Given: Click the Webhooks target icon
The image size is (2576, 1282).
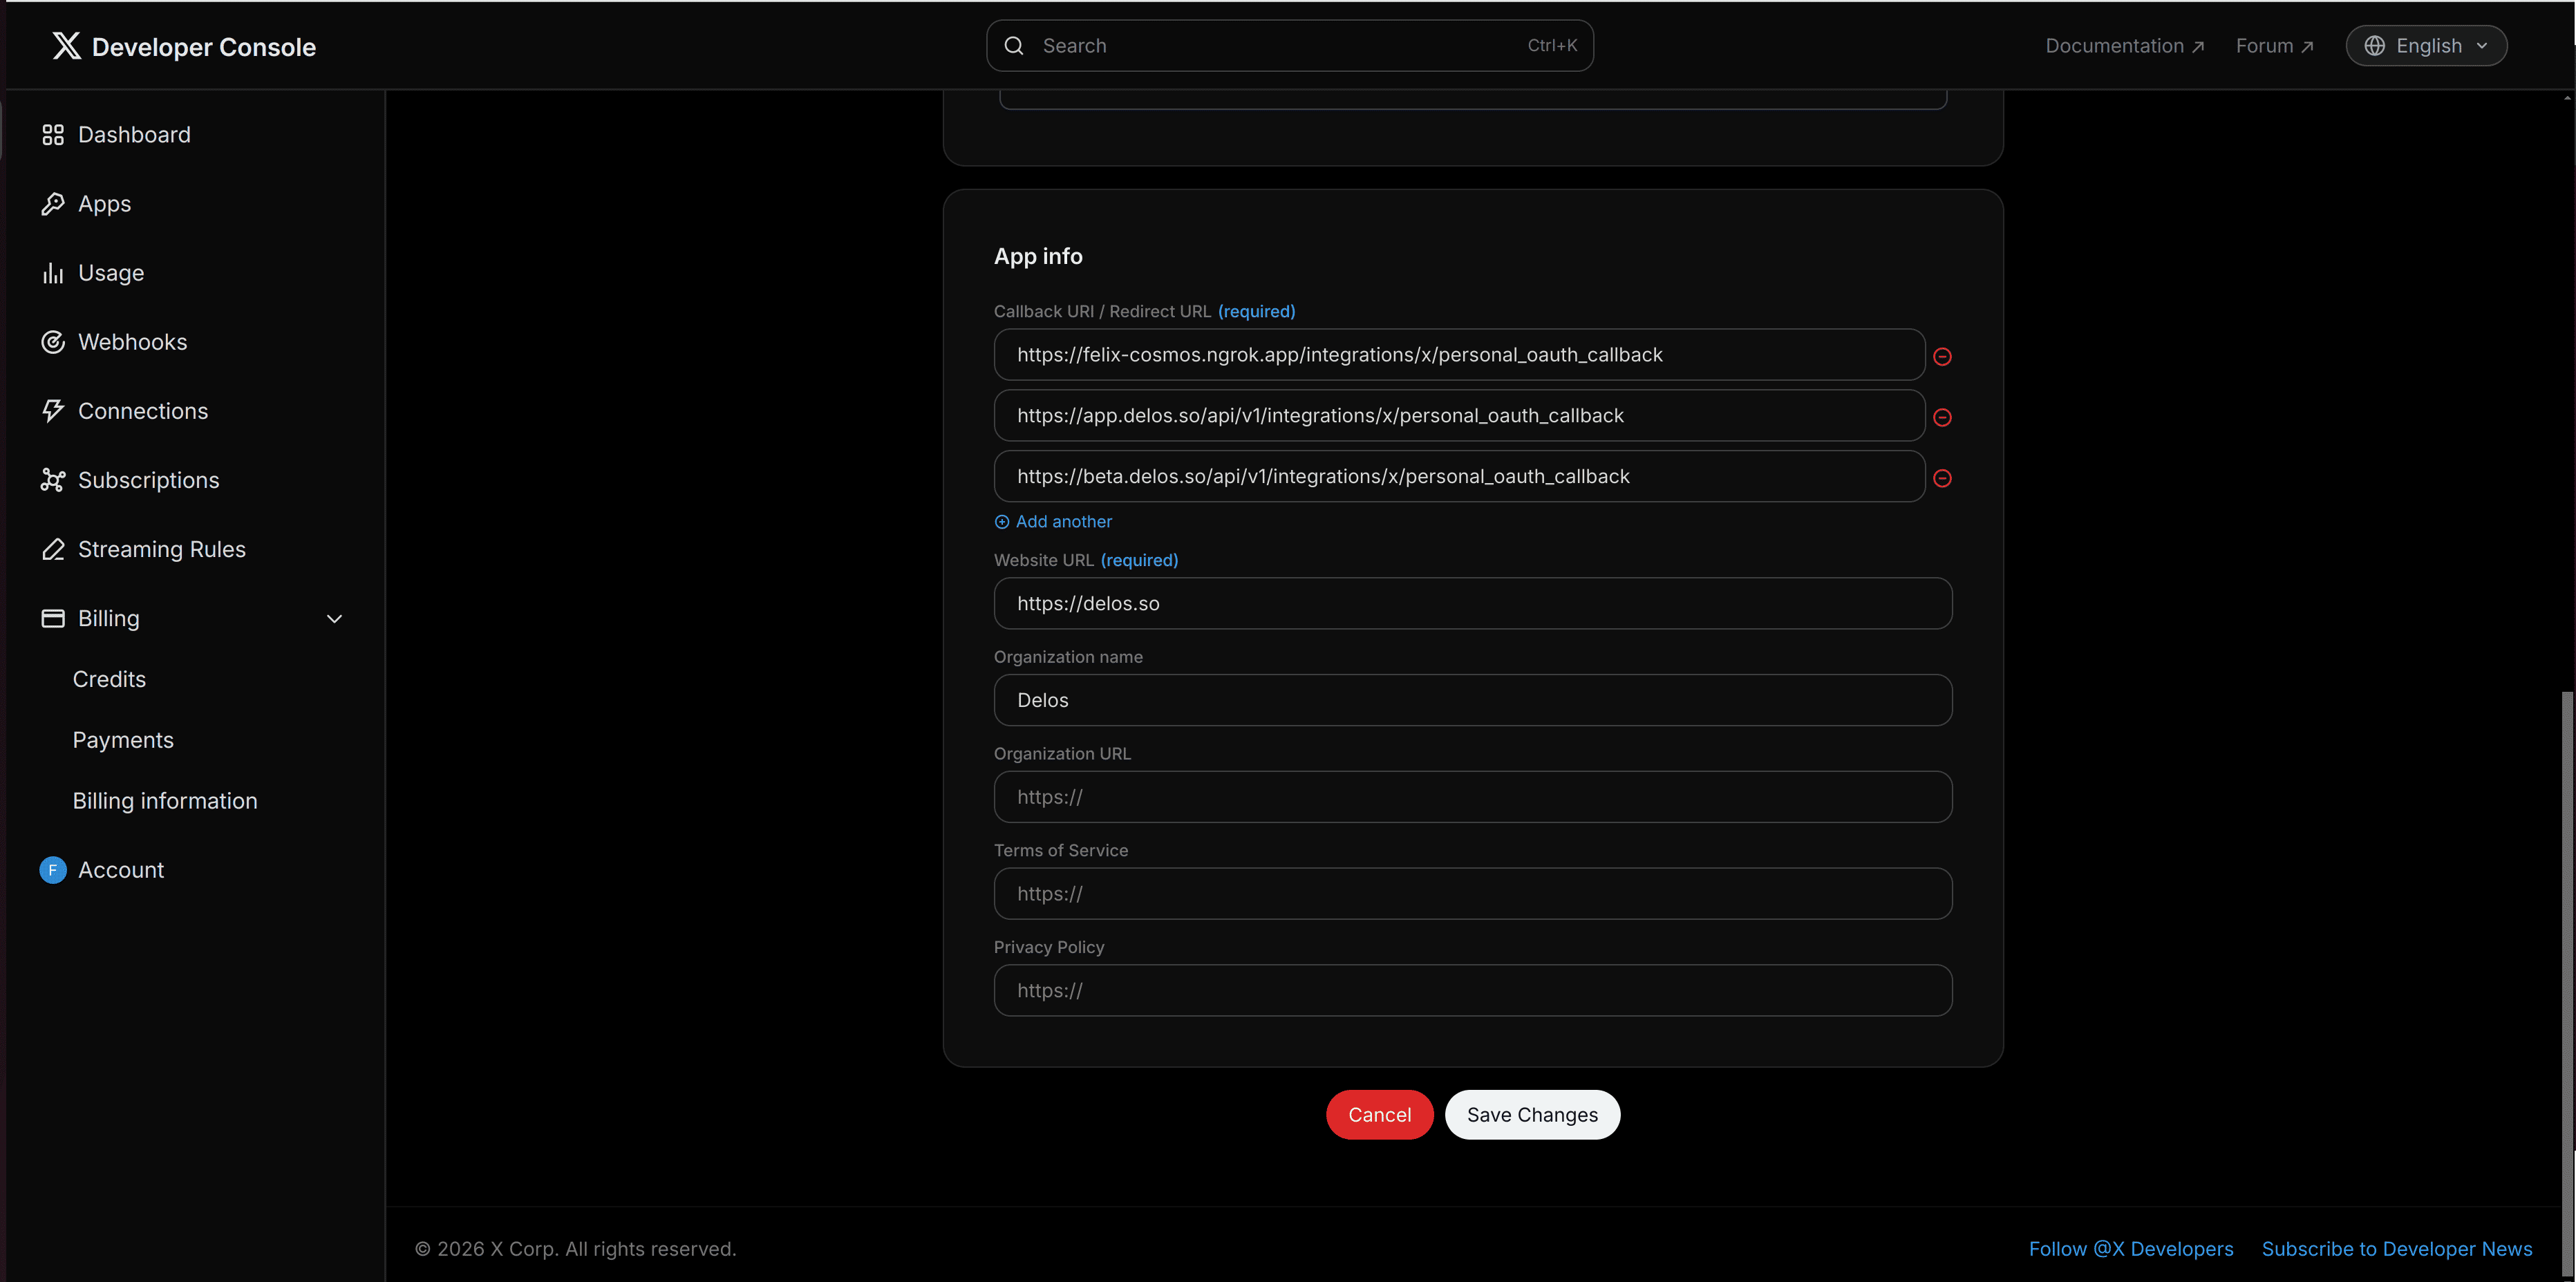Looking at the screenshot, I should coord(53,342).
